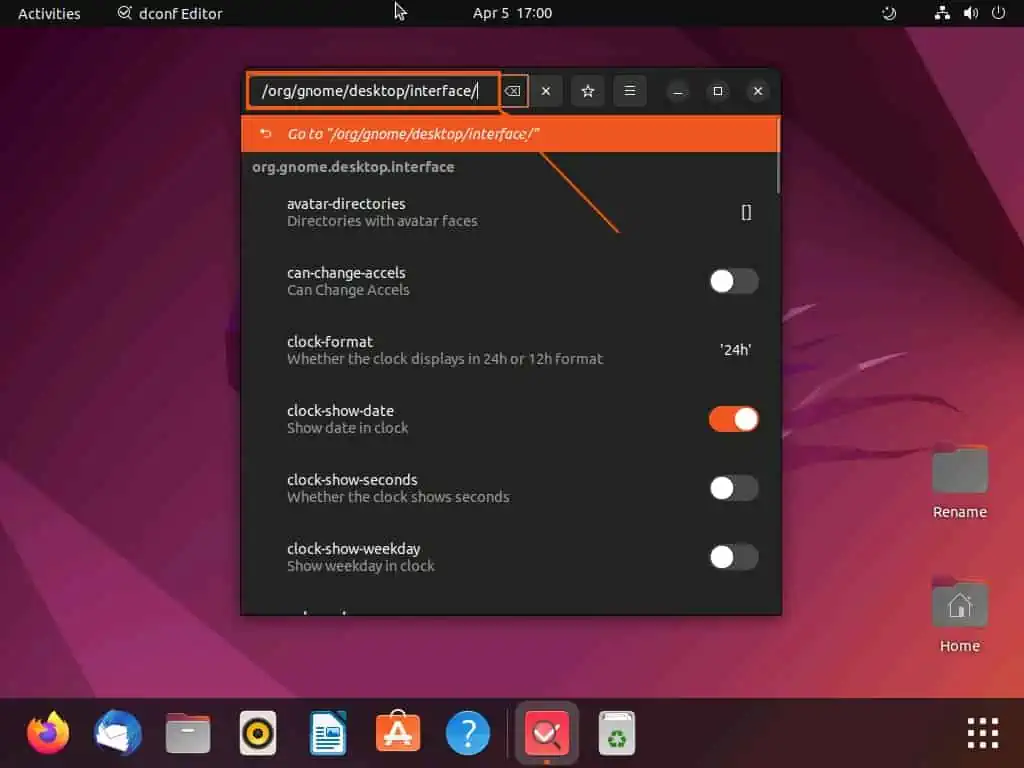Open the Apr 5 17:00 calendar menu
Screen dimensions: 1024x768
pyautogui.click(x=512, y=13)
